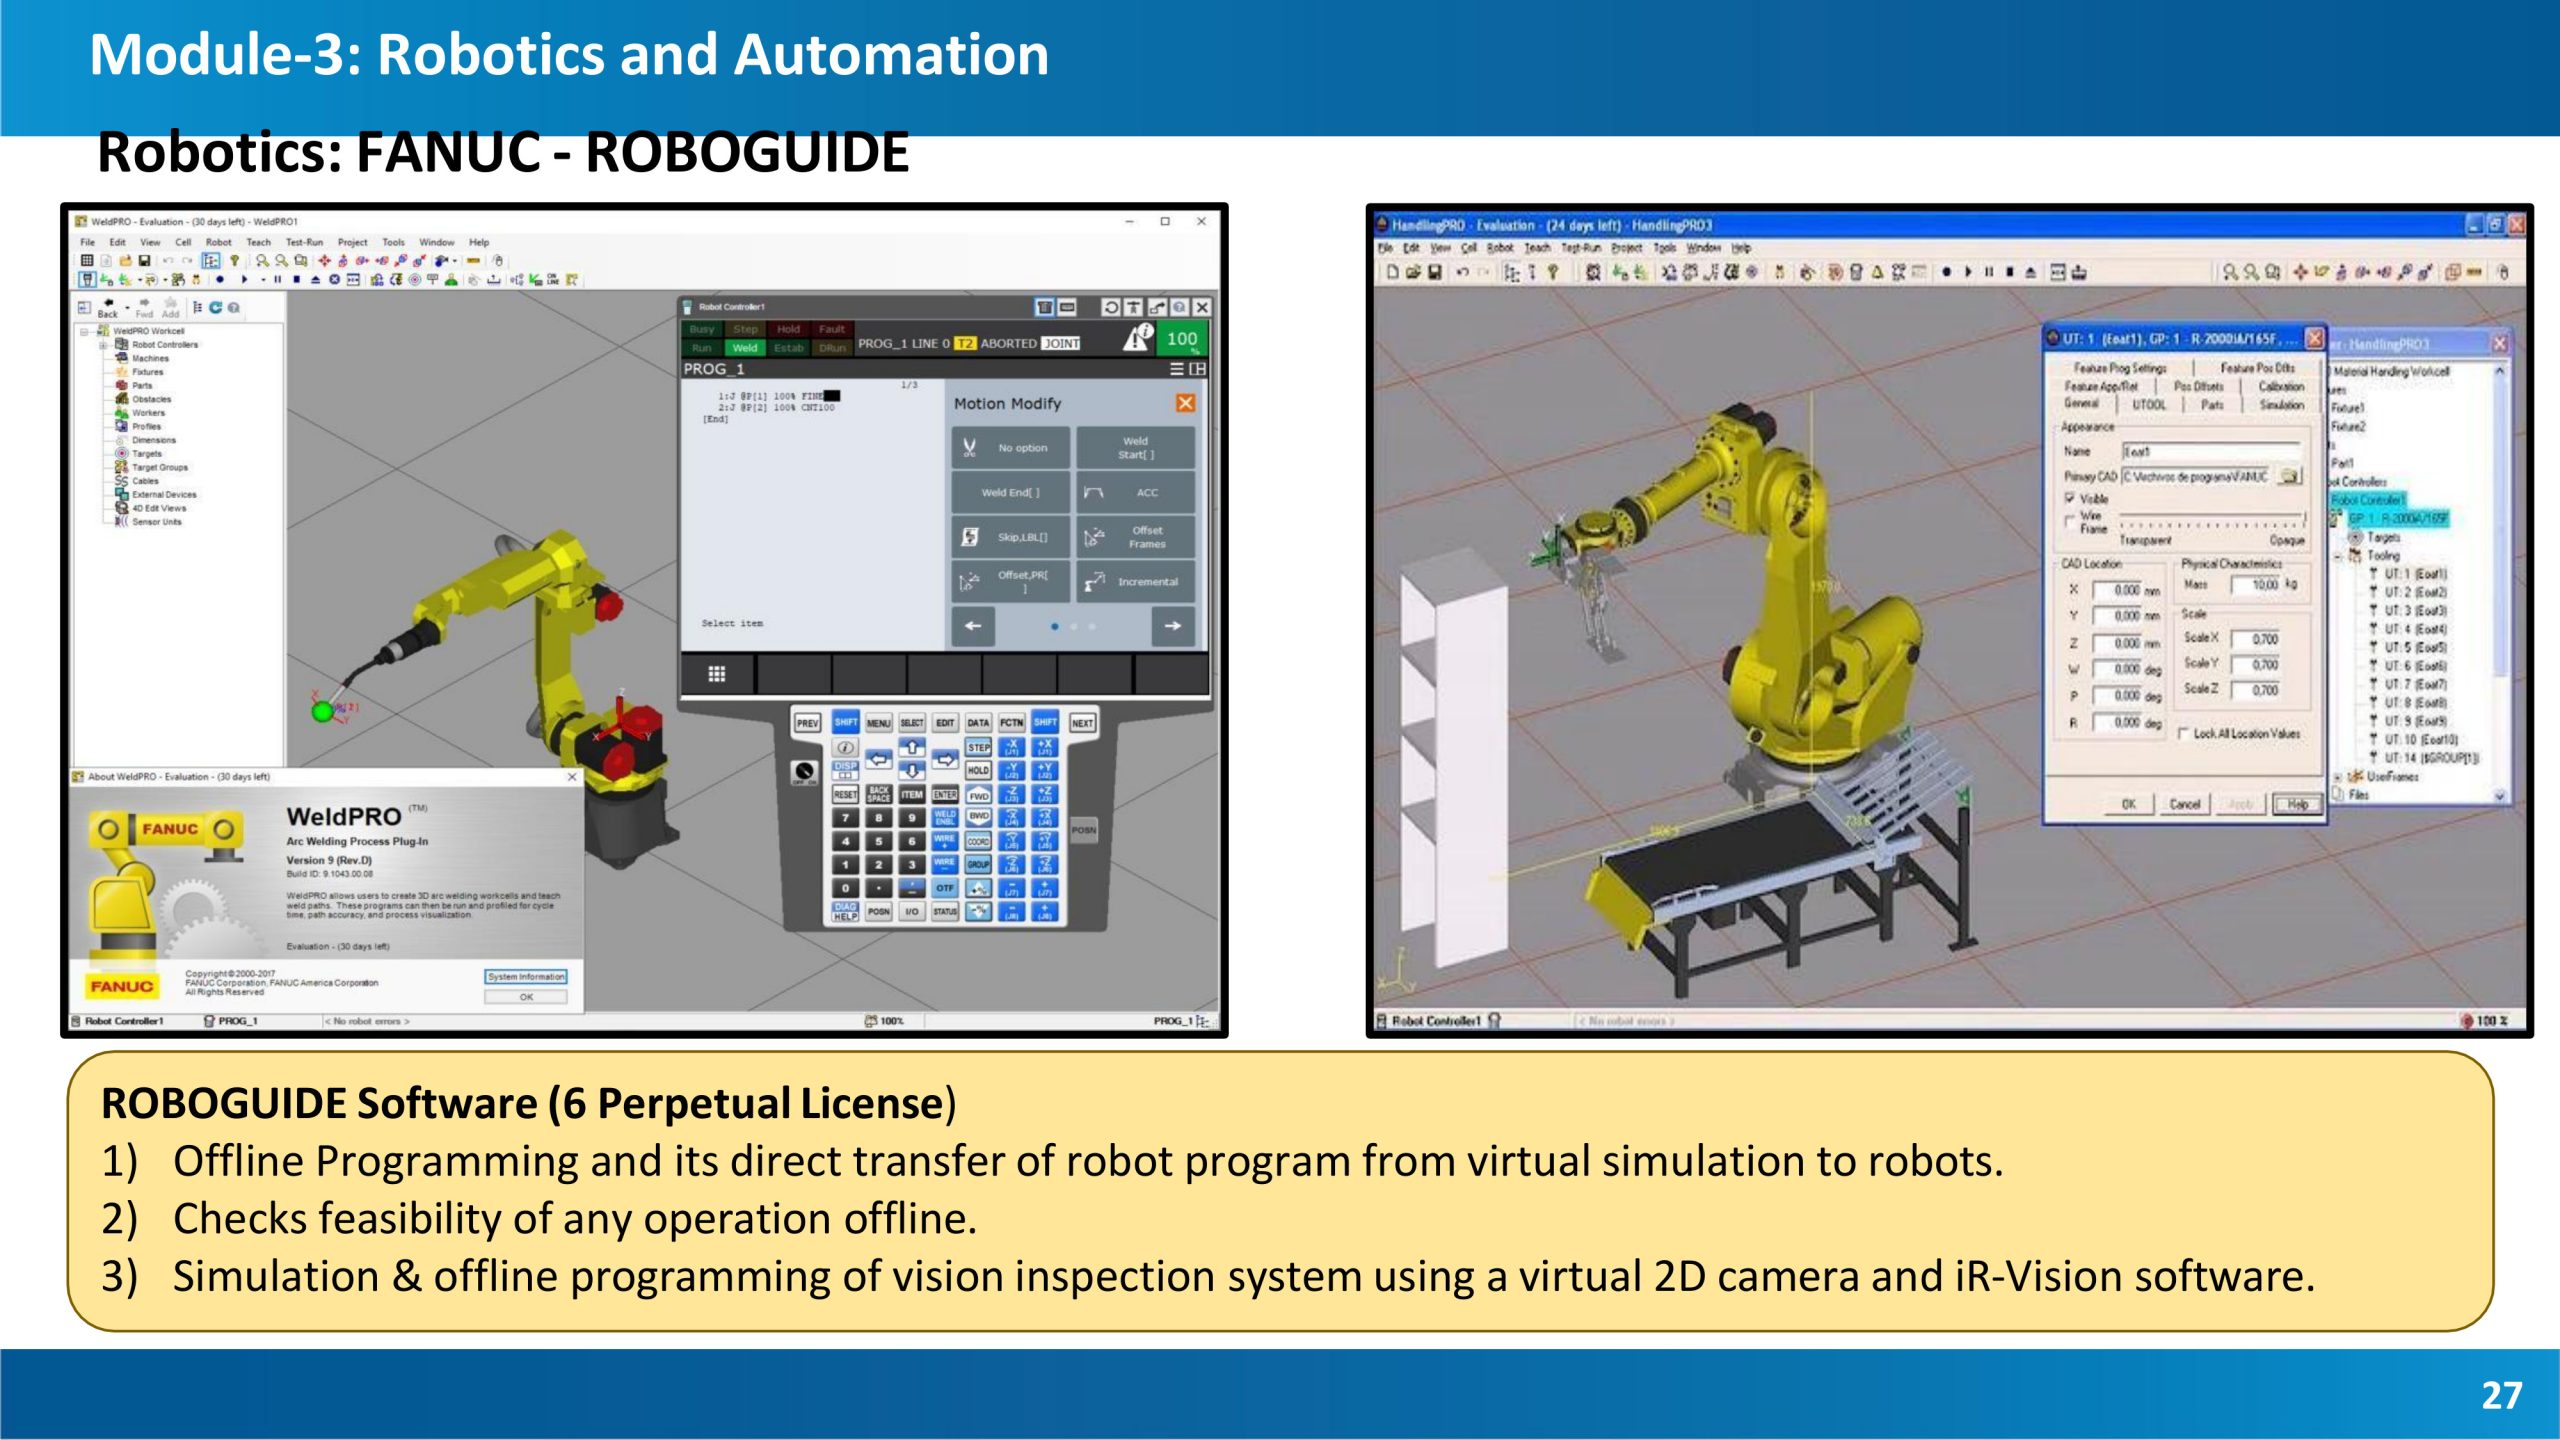Click the teach pendant icon in WeldPRO's second toolbar

(x=87, y=280)
